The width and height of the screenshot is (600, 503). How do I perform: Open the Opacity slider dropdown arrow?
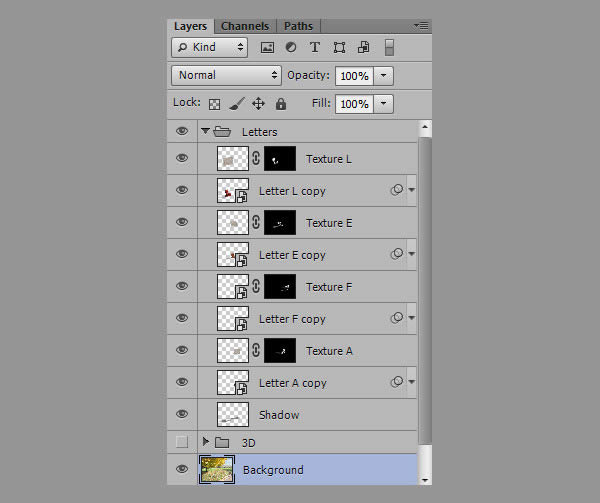[385, 75]
